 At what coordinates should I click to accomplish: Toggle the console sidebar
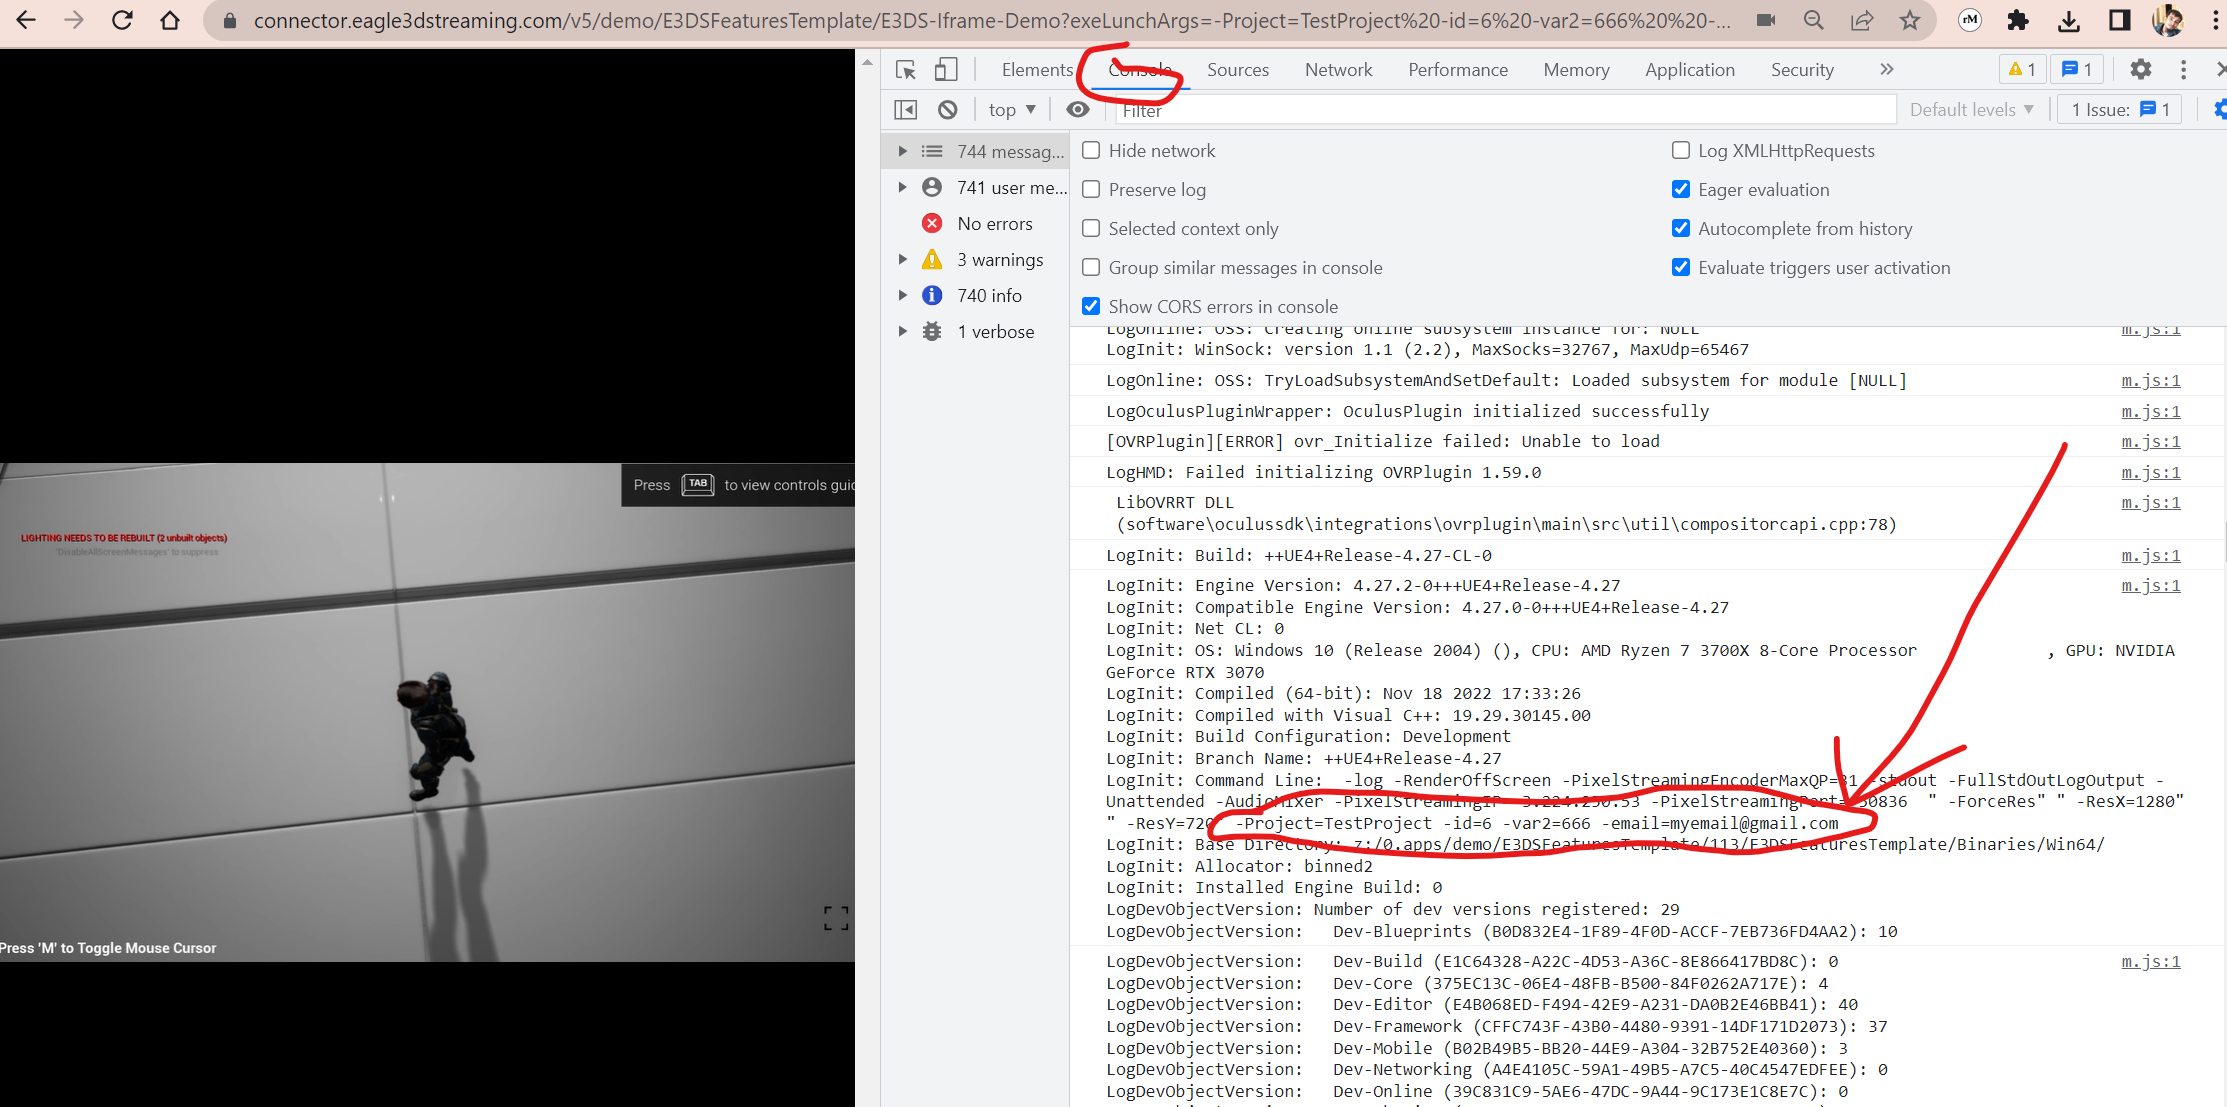pyautogui.click(x=906, y=109)
